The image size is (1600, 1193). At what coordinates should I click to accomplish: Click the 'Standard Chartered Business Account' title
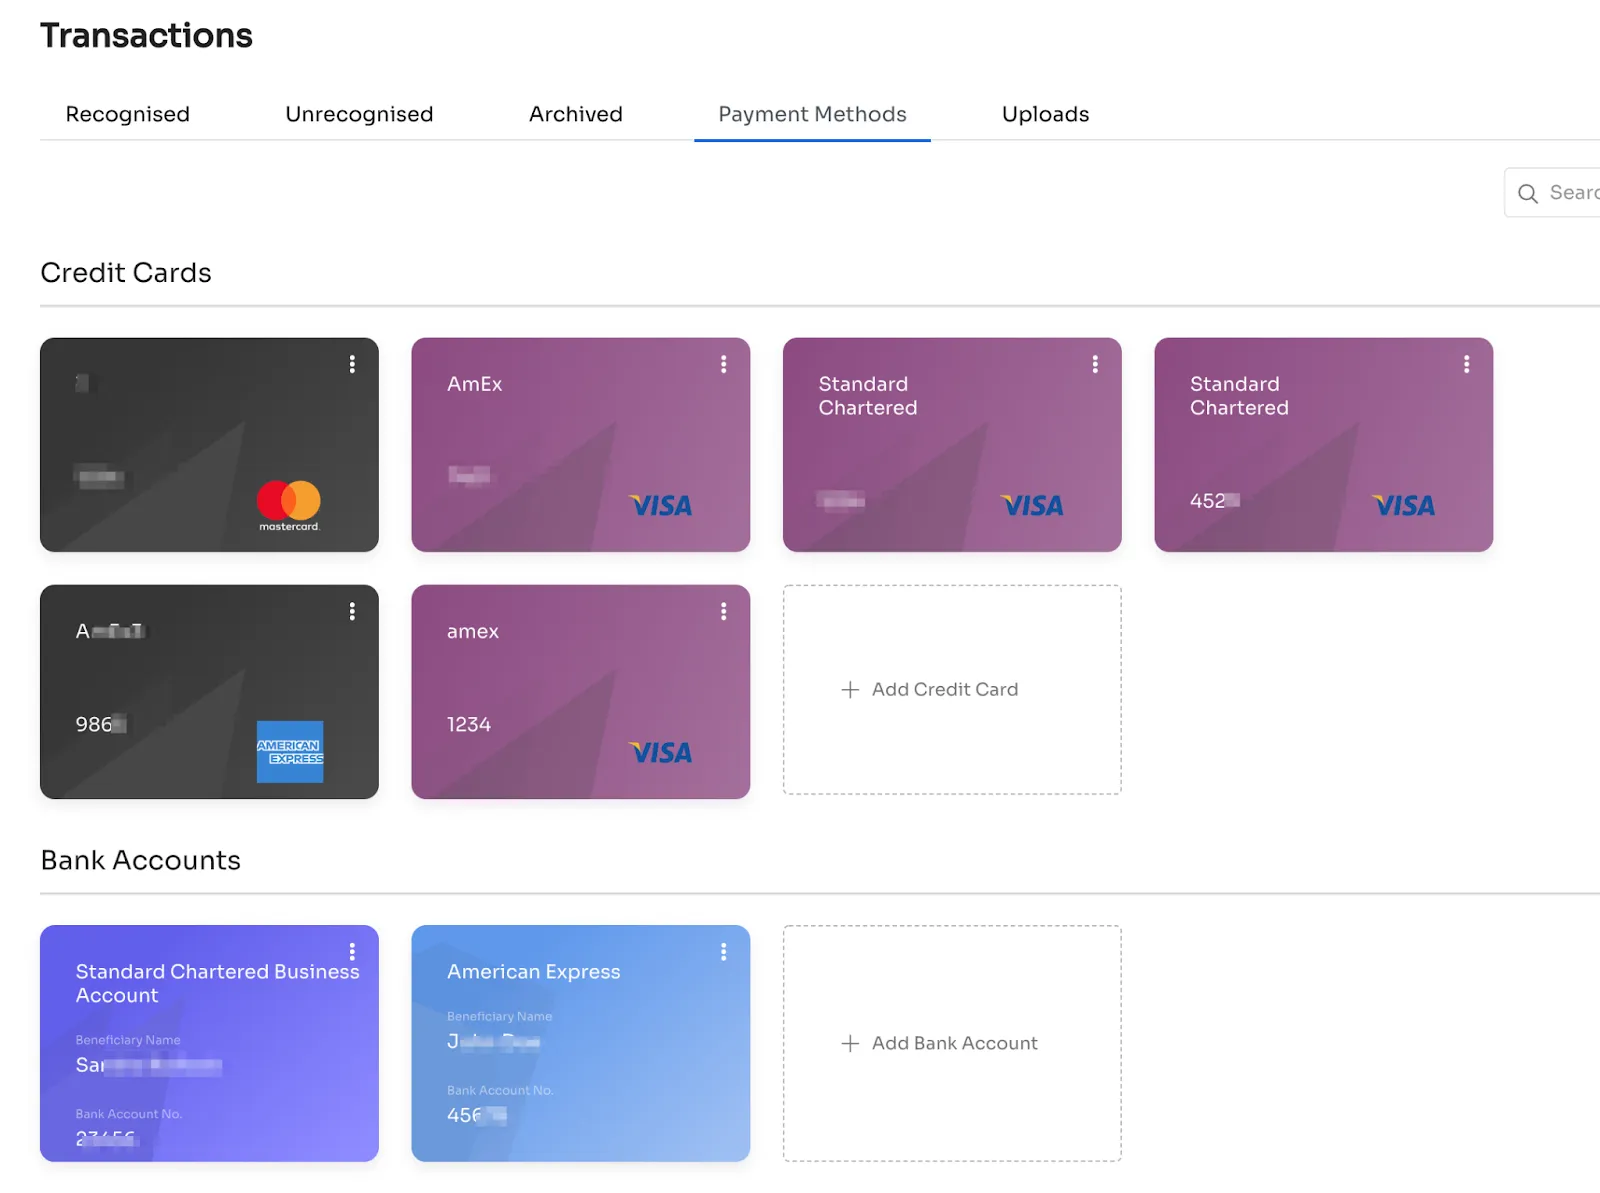217,983
